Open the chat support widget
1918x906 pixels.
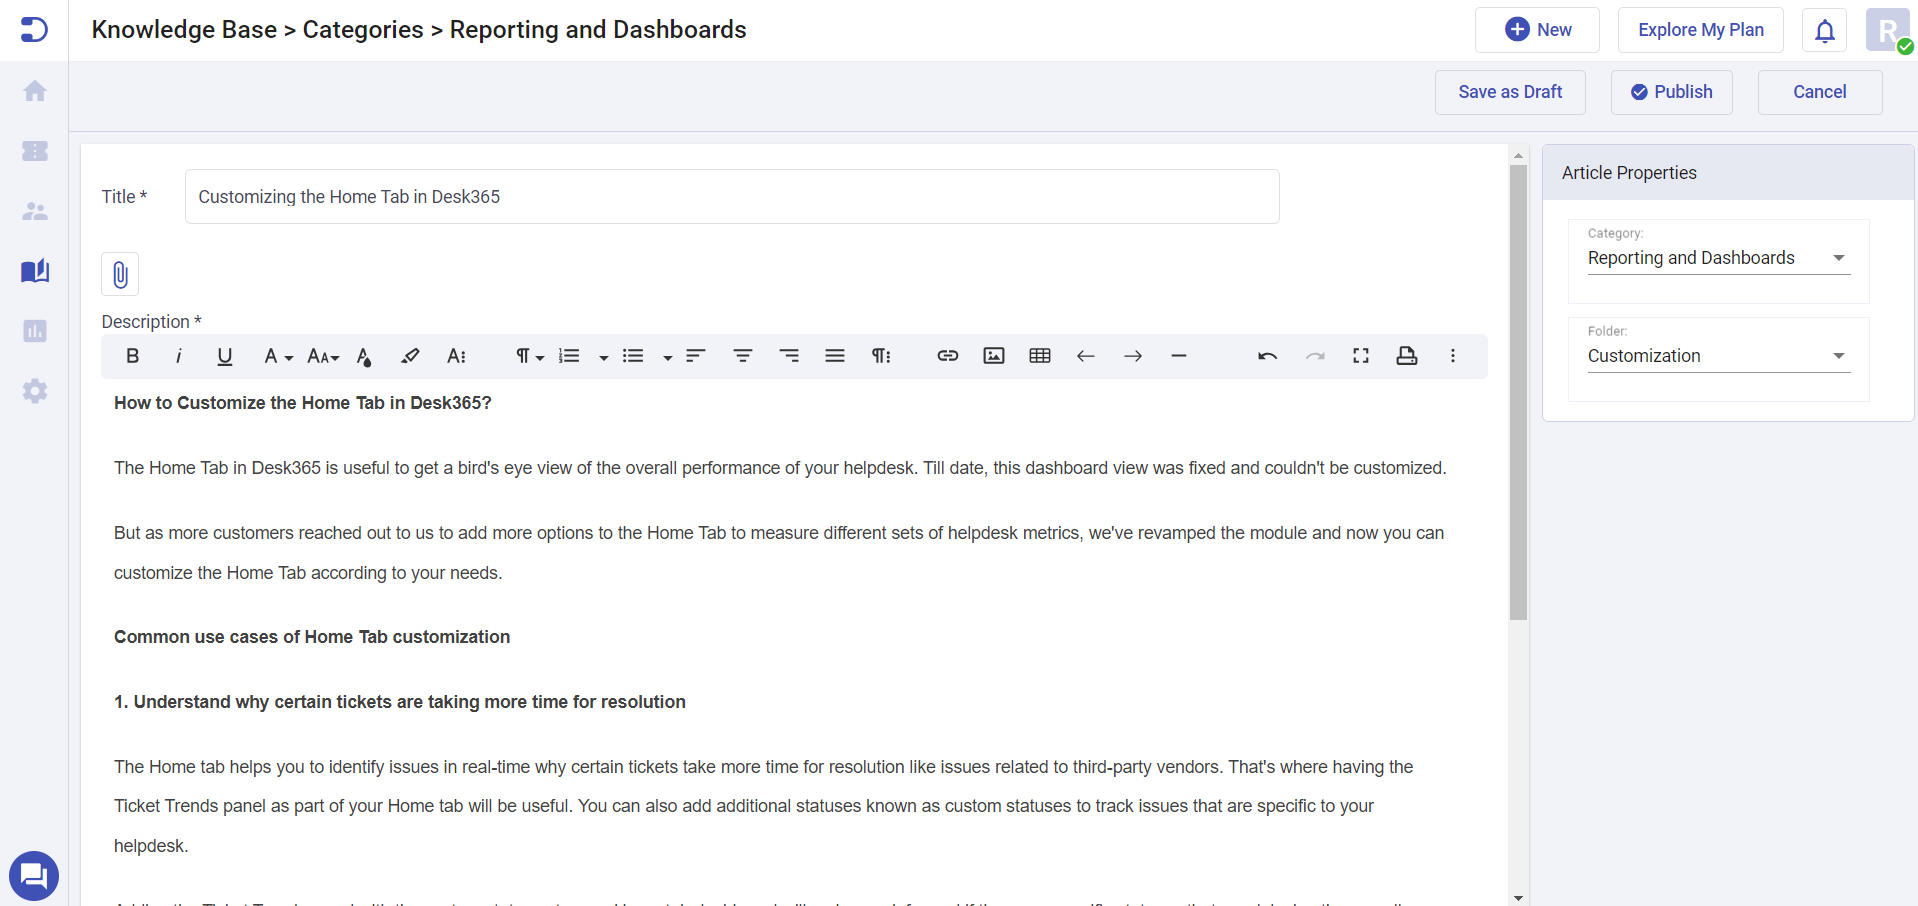coord(34,876)
